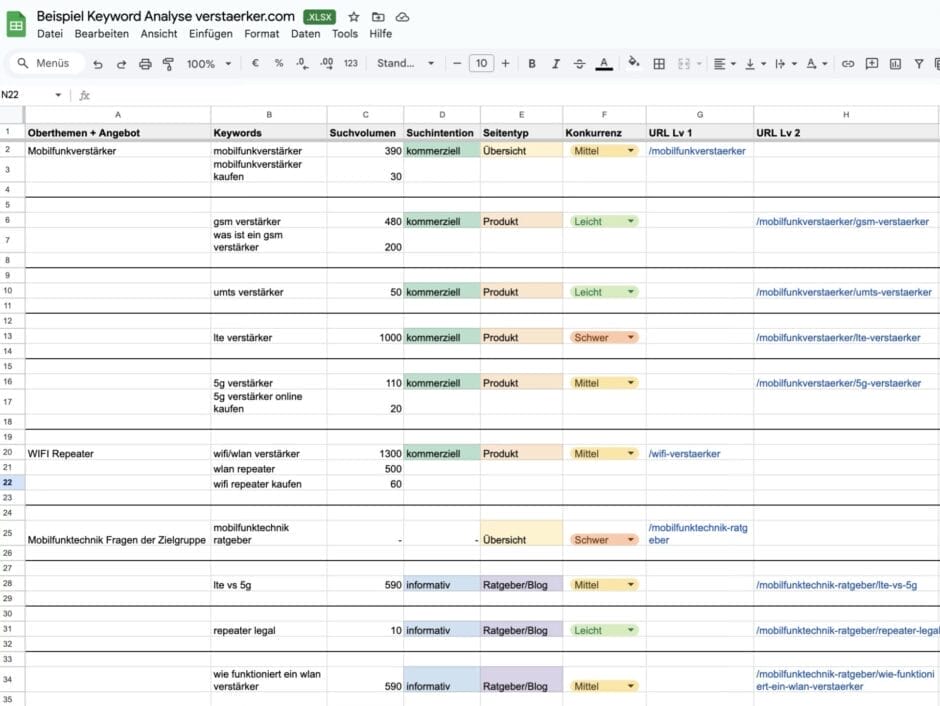Viewport: 940px width, 706px height.
Task: Click the font size field showing 10
Action: [481, 63]
